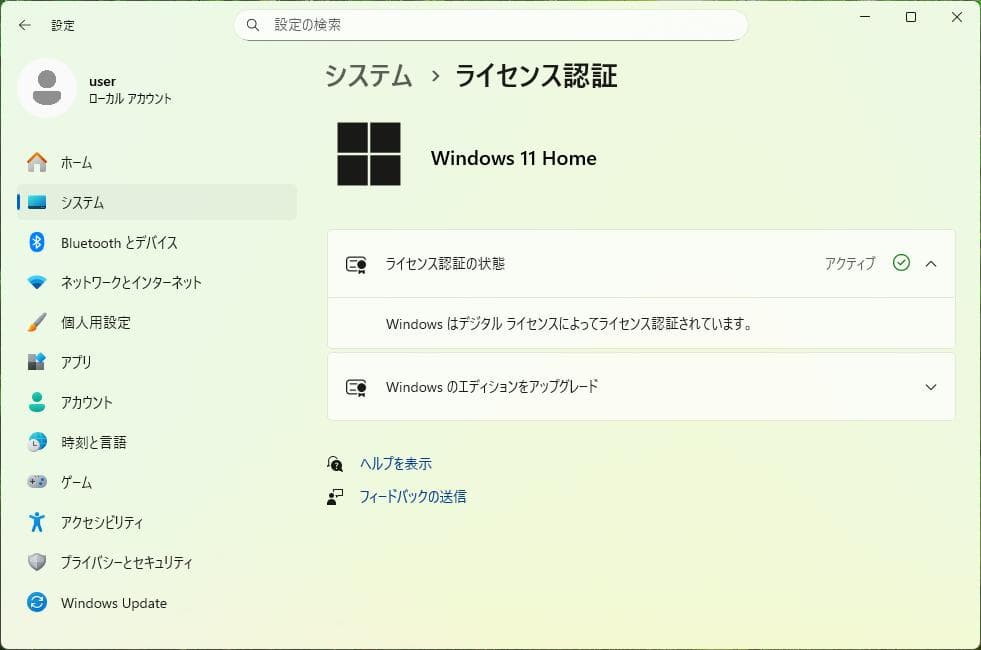The image size is (981, 650).
Task: Click the システム monitor icon
Action: [37, 202]
